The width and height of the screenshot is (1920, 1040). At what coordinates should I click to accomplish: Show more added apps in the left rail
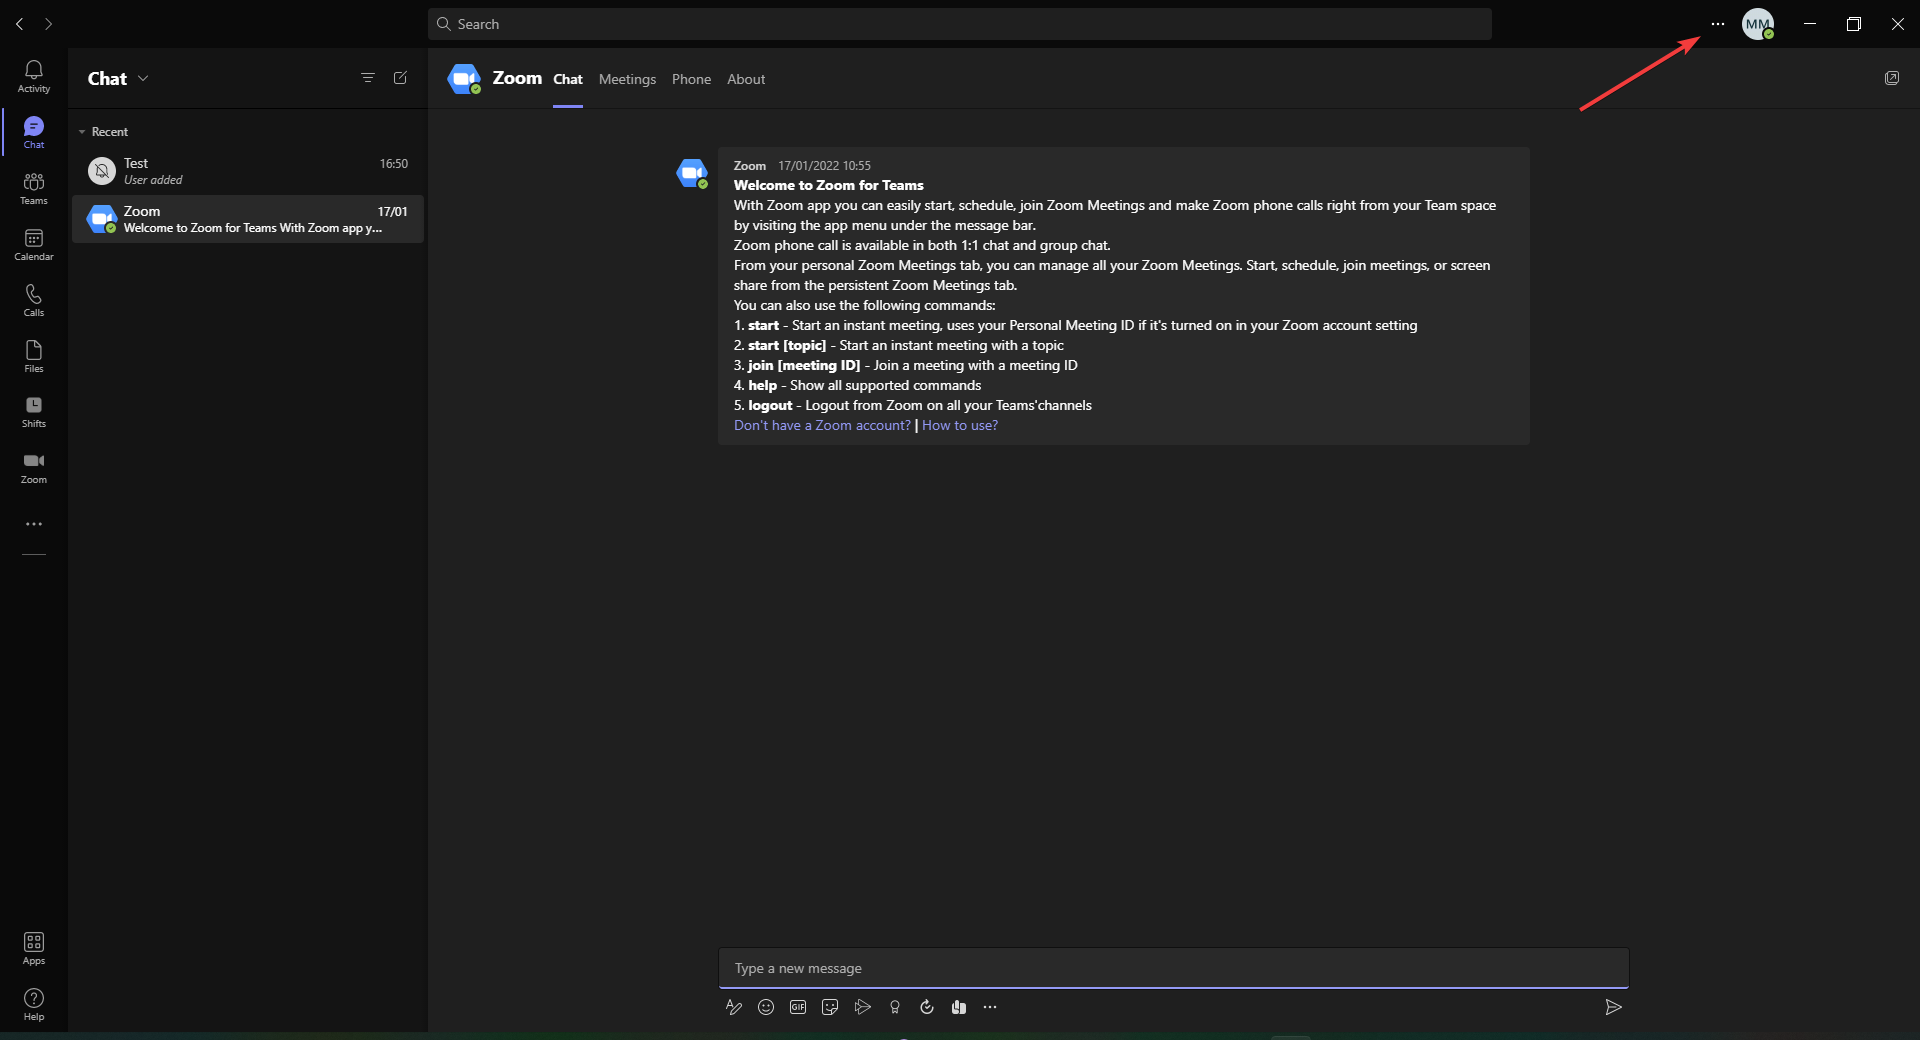(x=34, y=524)
